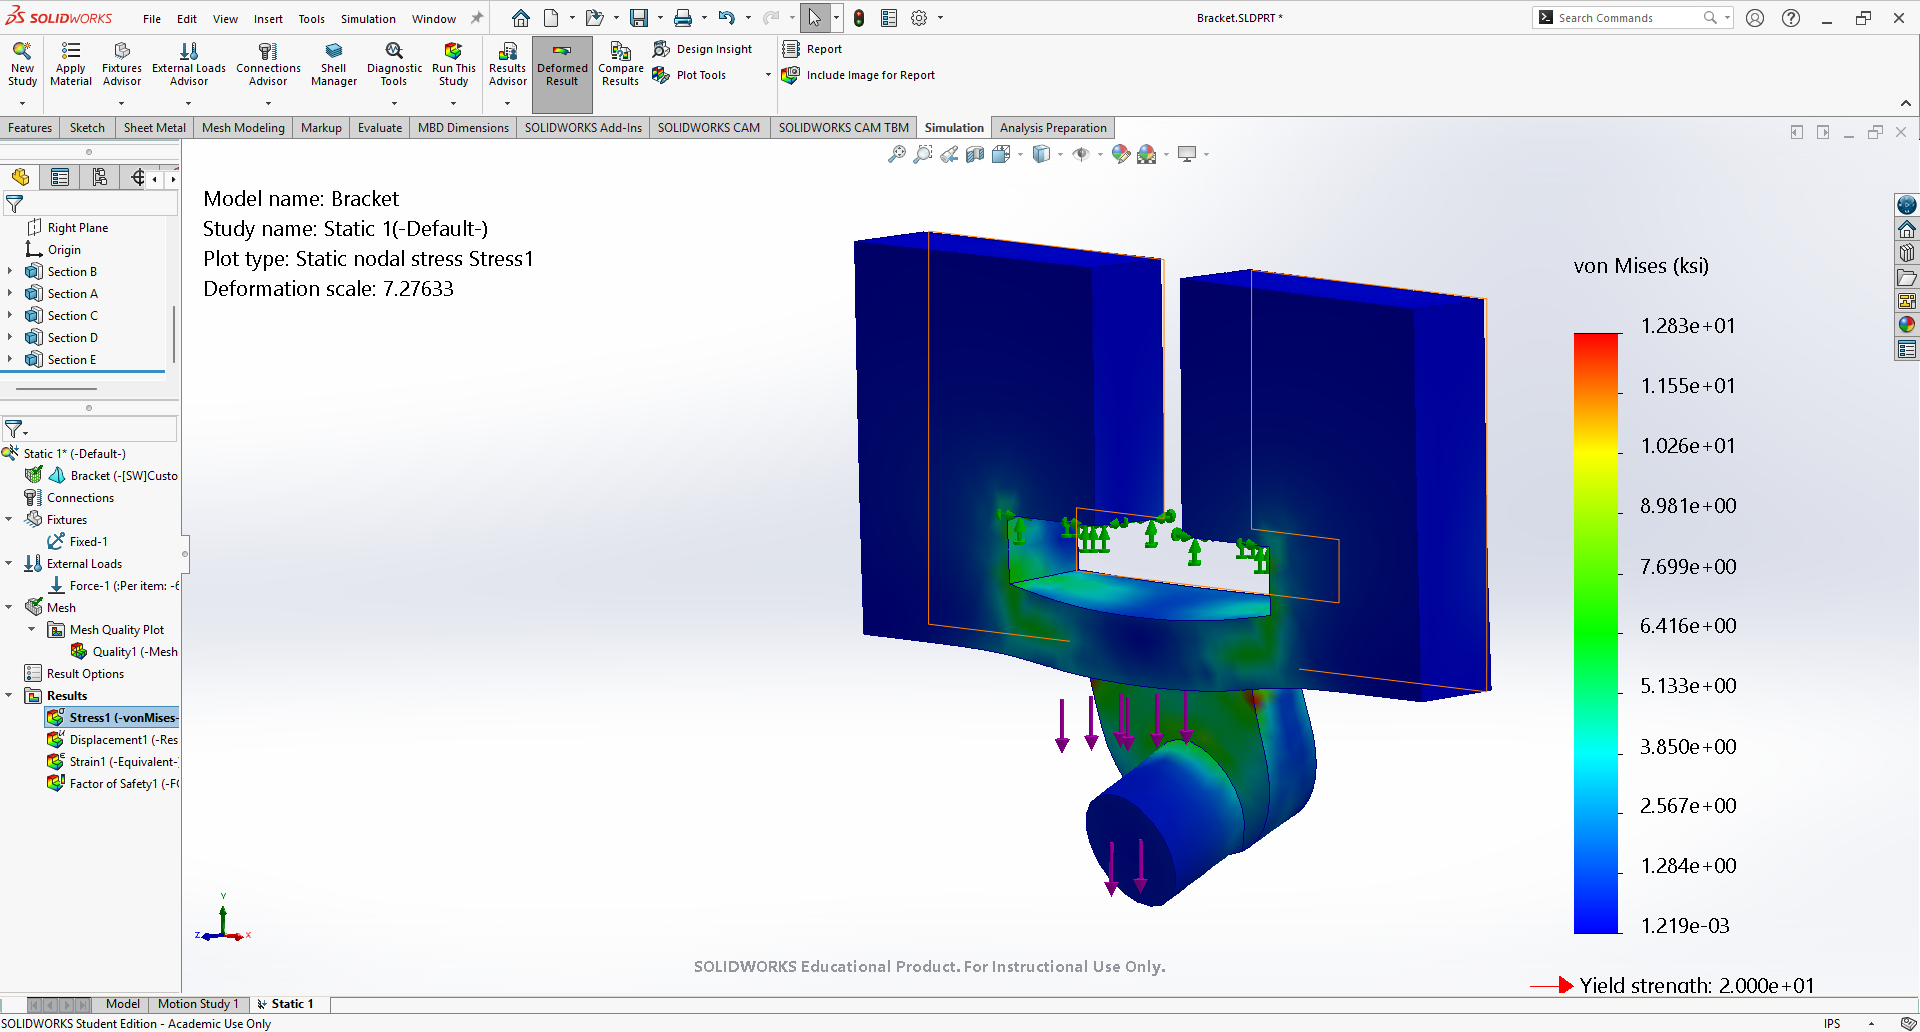Open Connections Advisor
The image size is (1920, 1032).
[268, 64]
